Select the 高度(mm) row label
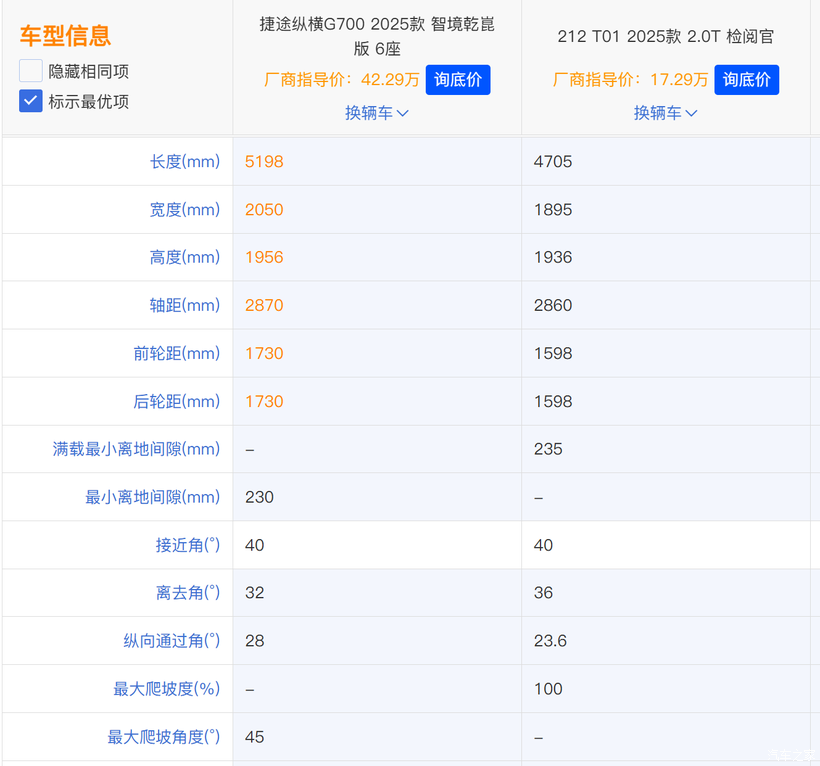The width and height of the screenshot is (820, 766). point(185,257)
